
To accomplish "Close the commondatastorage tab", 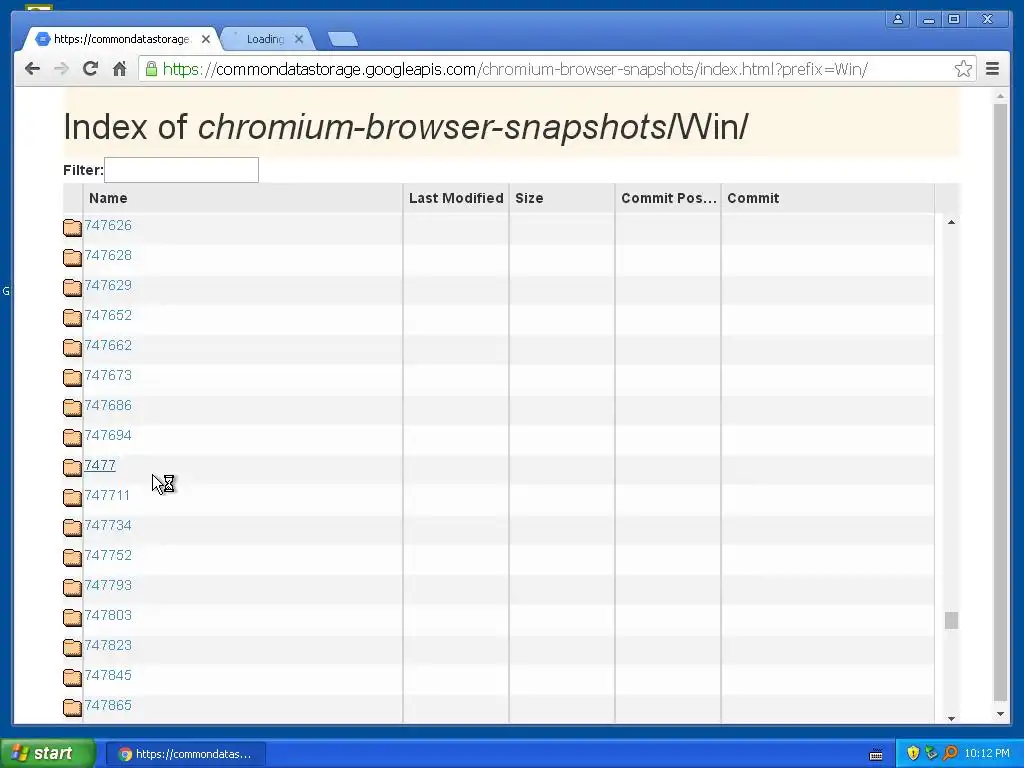I will 206,39.
